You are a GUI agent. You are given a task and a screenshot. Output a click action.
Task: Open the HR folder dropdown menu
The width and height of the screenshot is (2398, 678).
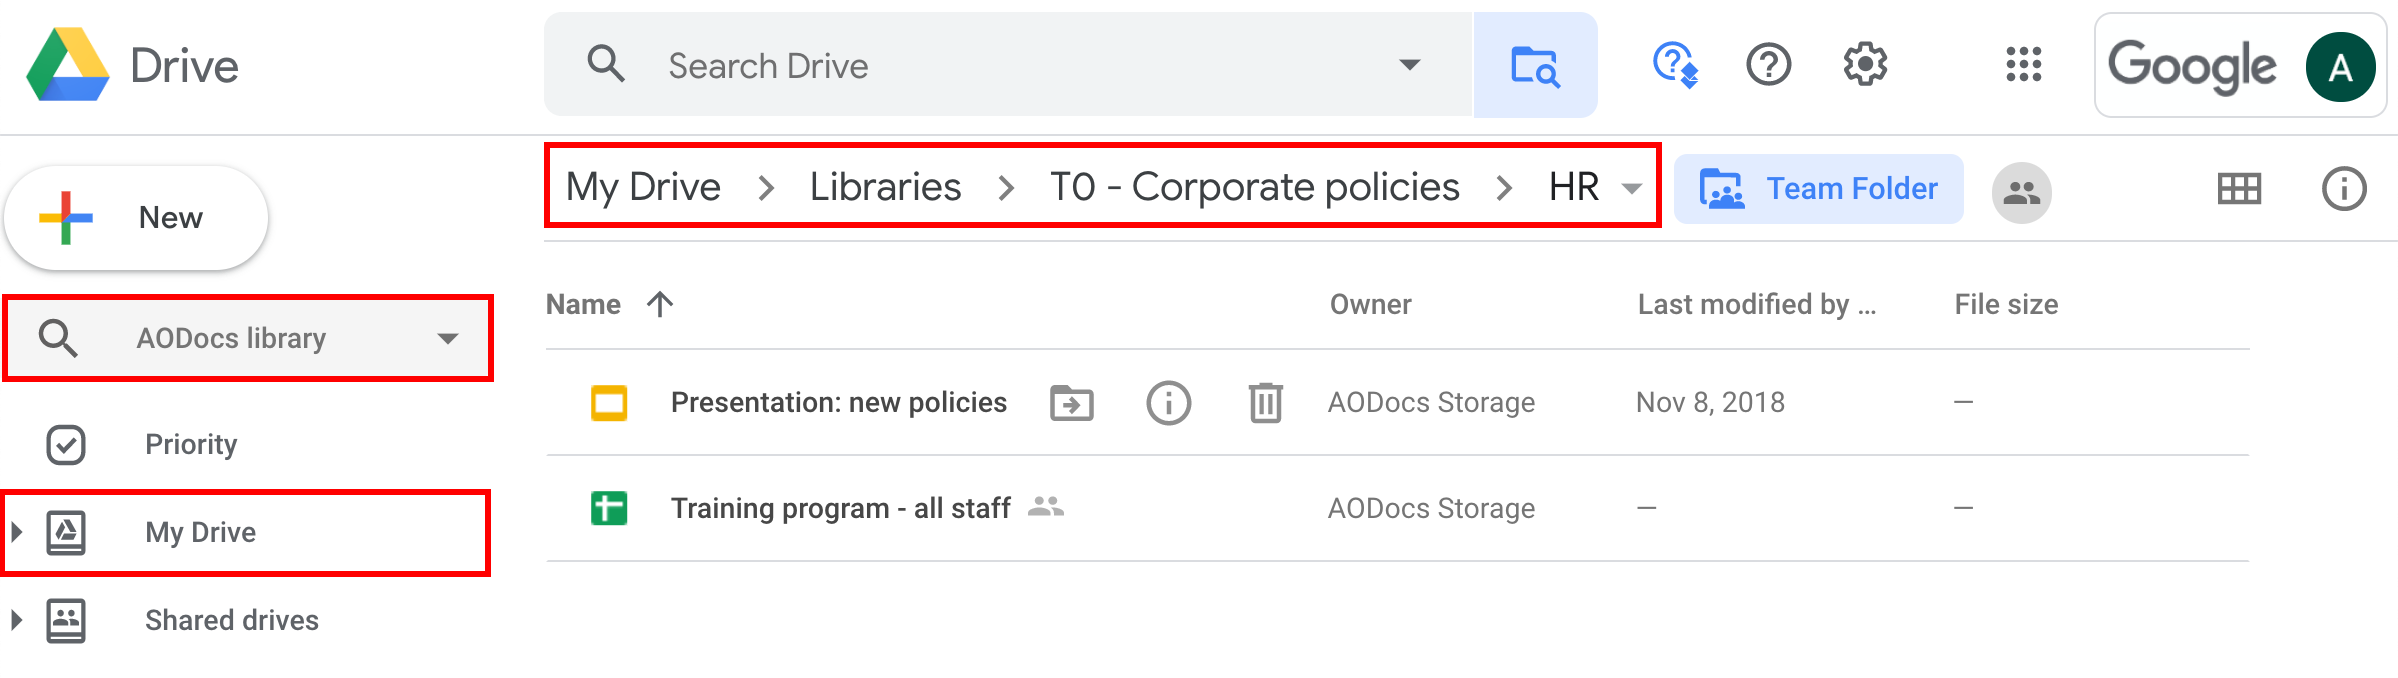pos(1632,188)
